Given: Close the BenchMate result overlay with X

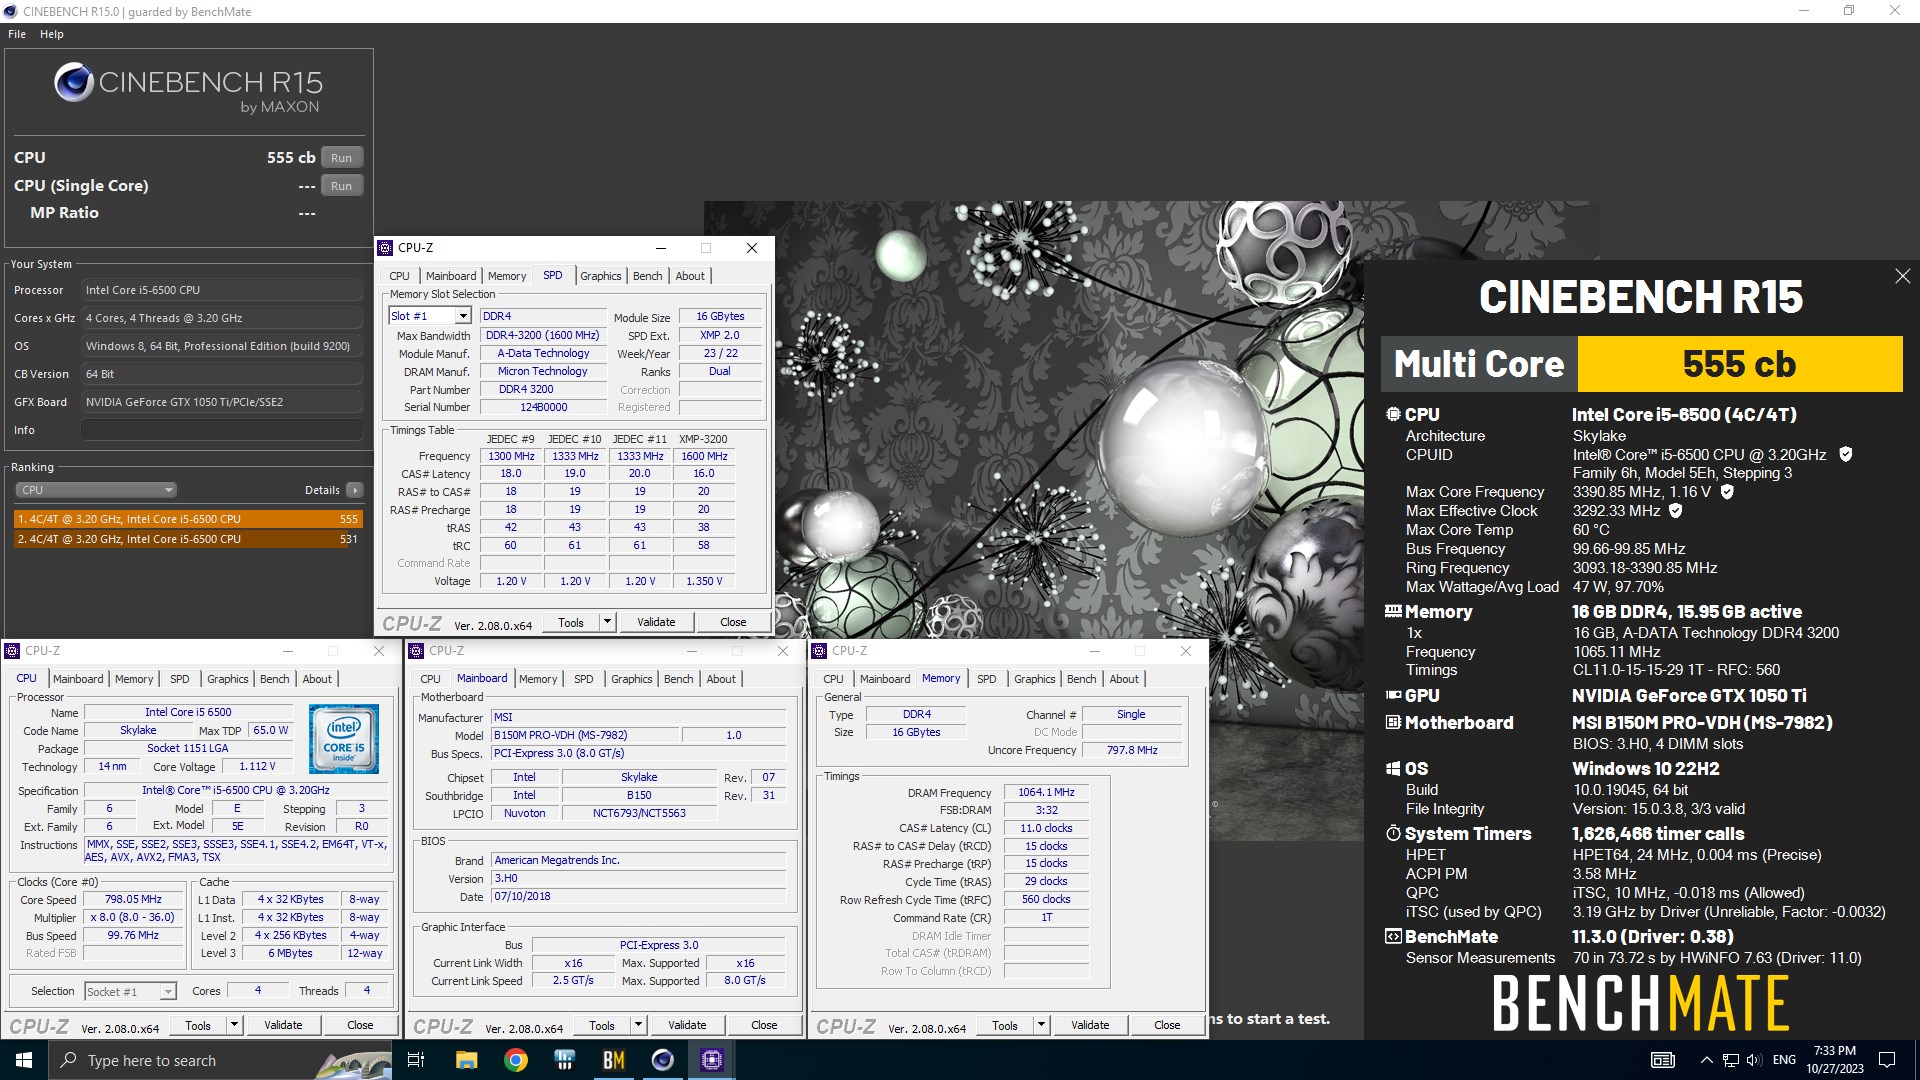Looking at the screenshot, I should (1902, 276).
